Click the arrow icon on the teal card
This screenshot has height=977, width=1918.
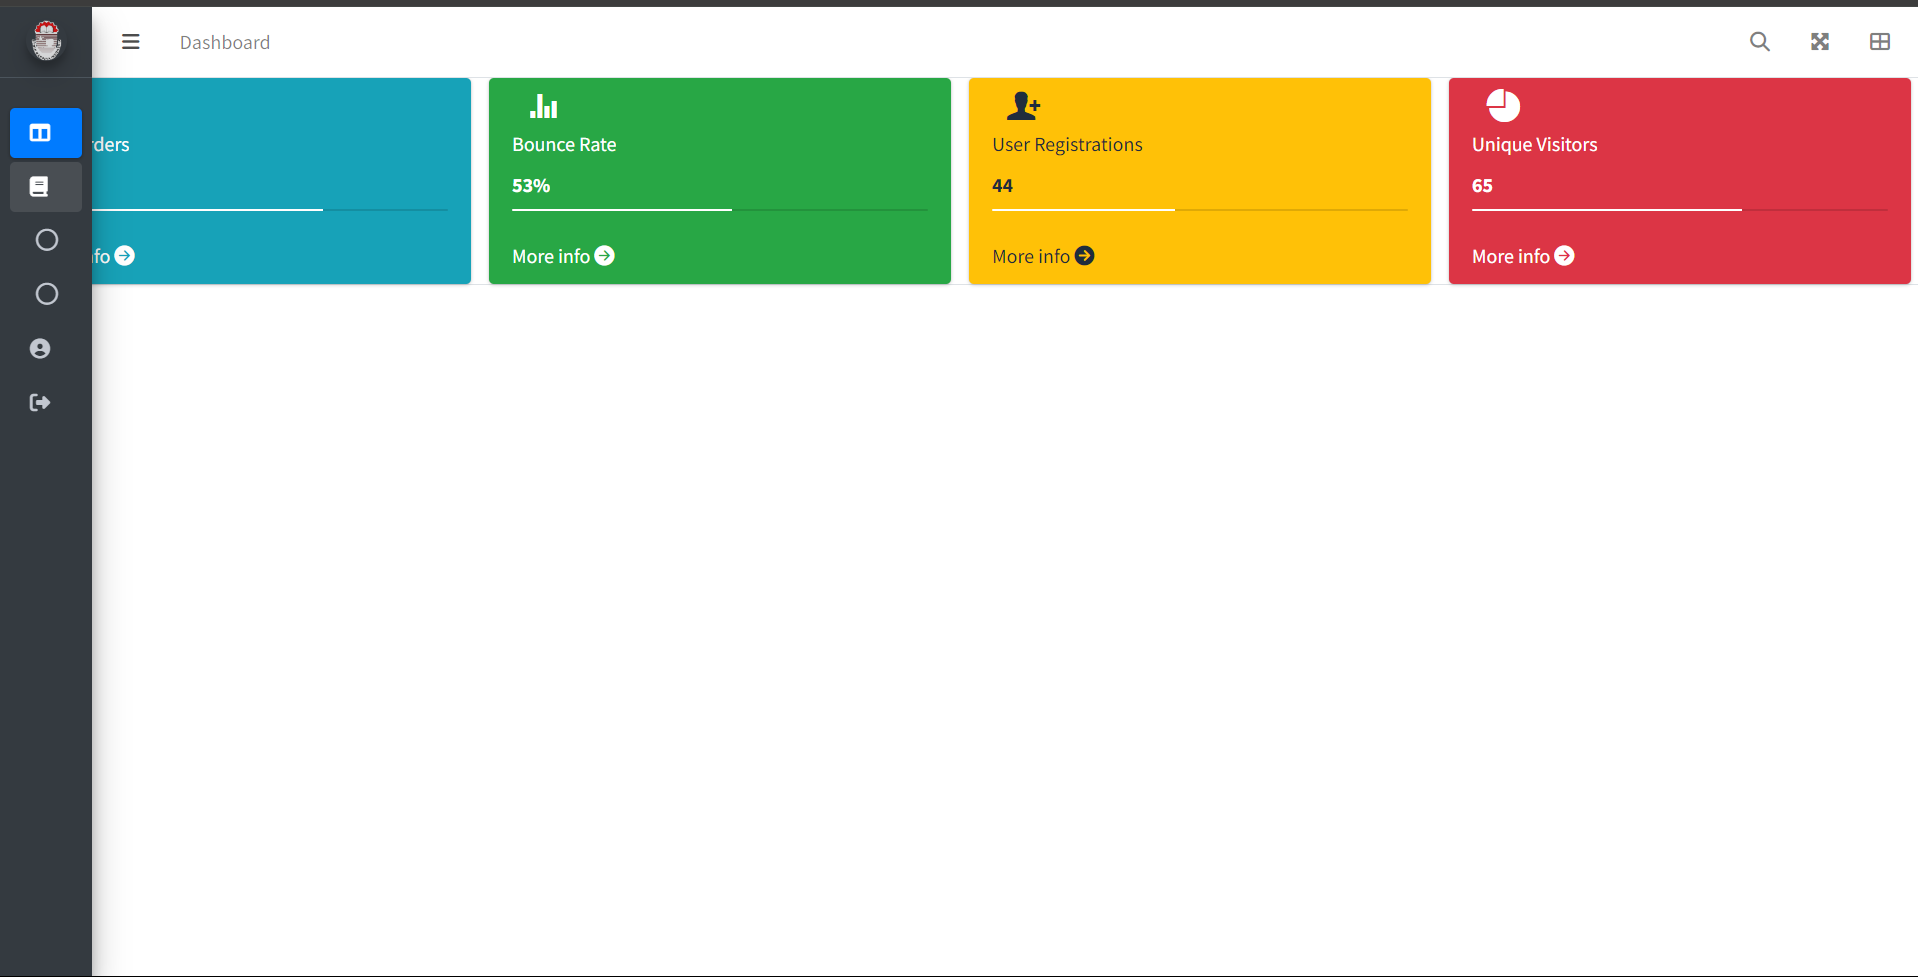tap(125, 256)
